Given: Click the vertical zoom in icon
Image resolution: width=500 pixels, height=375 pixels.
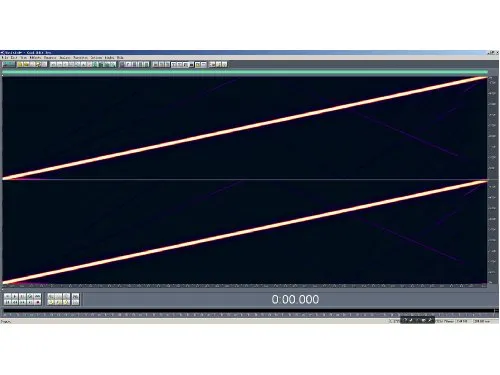Looking at the screenshot, I should pyautogui.click(x=76, y=296).
